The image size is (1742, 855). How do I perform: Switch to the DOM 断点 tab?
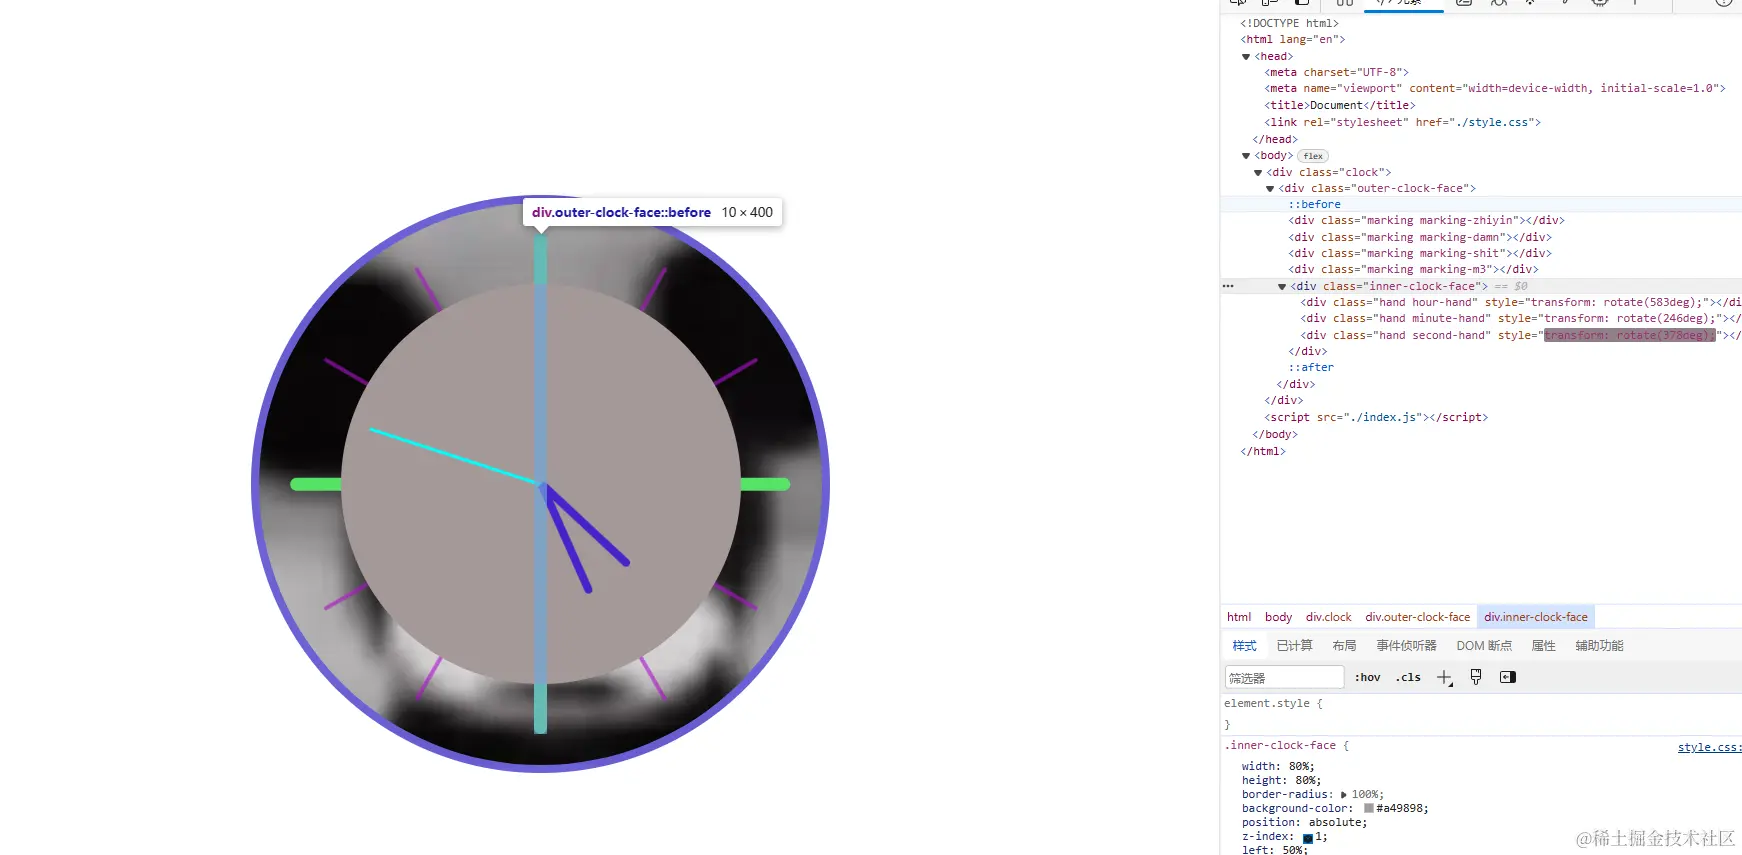[1484, 646]
